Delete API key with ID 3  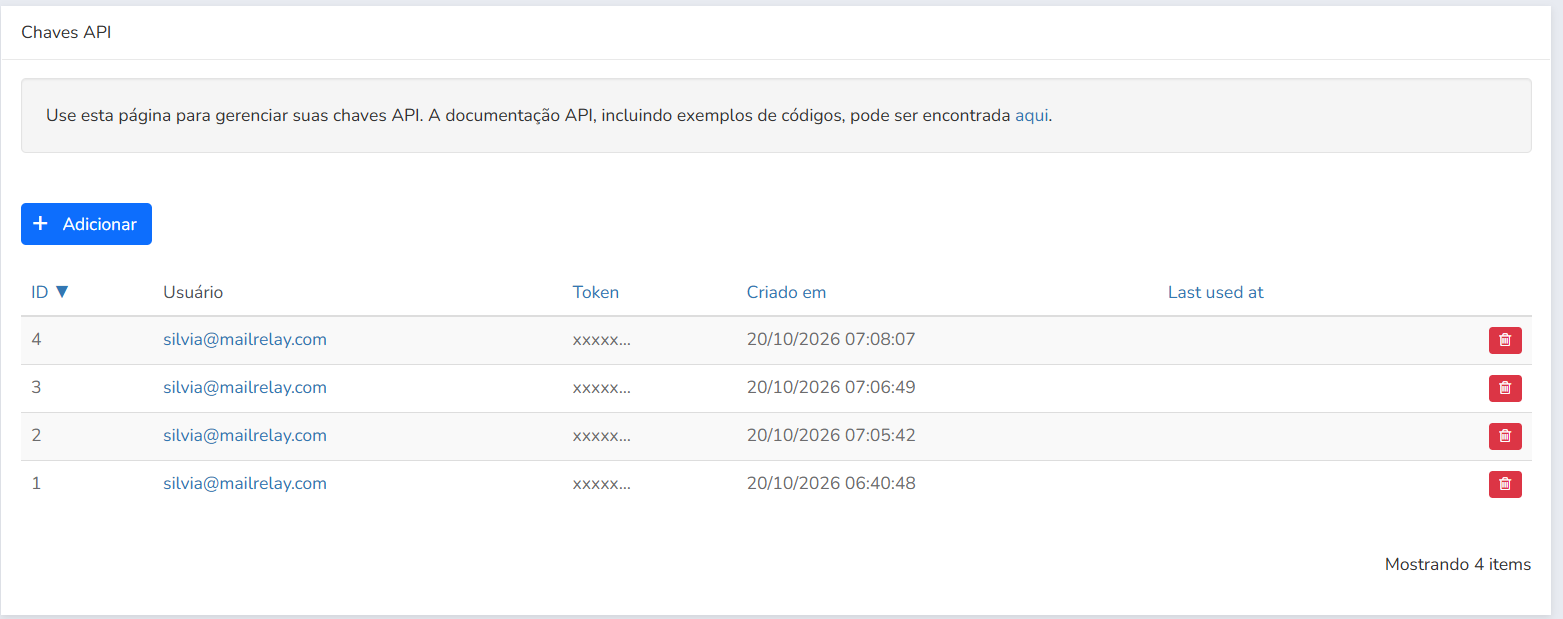click(1505, 388)
